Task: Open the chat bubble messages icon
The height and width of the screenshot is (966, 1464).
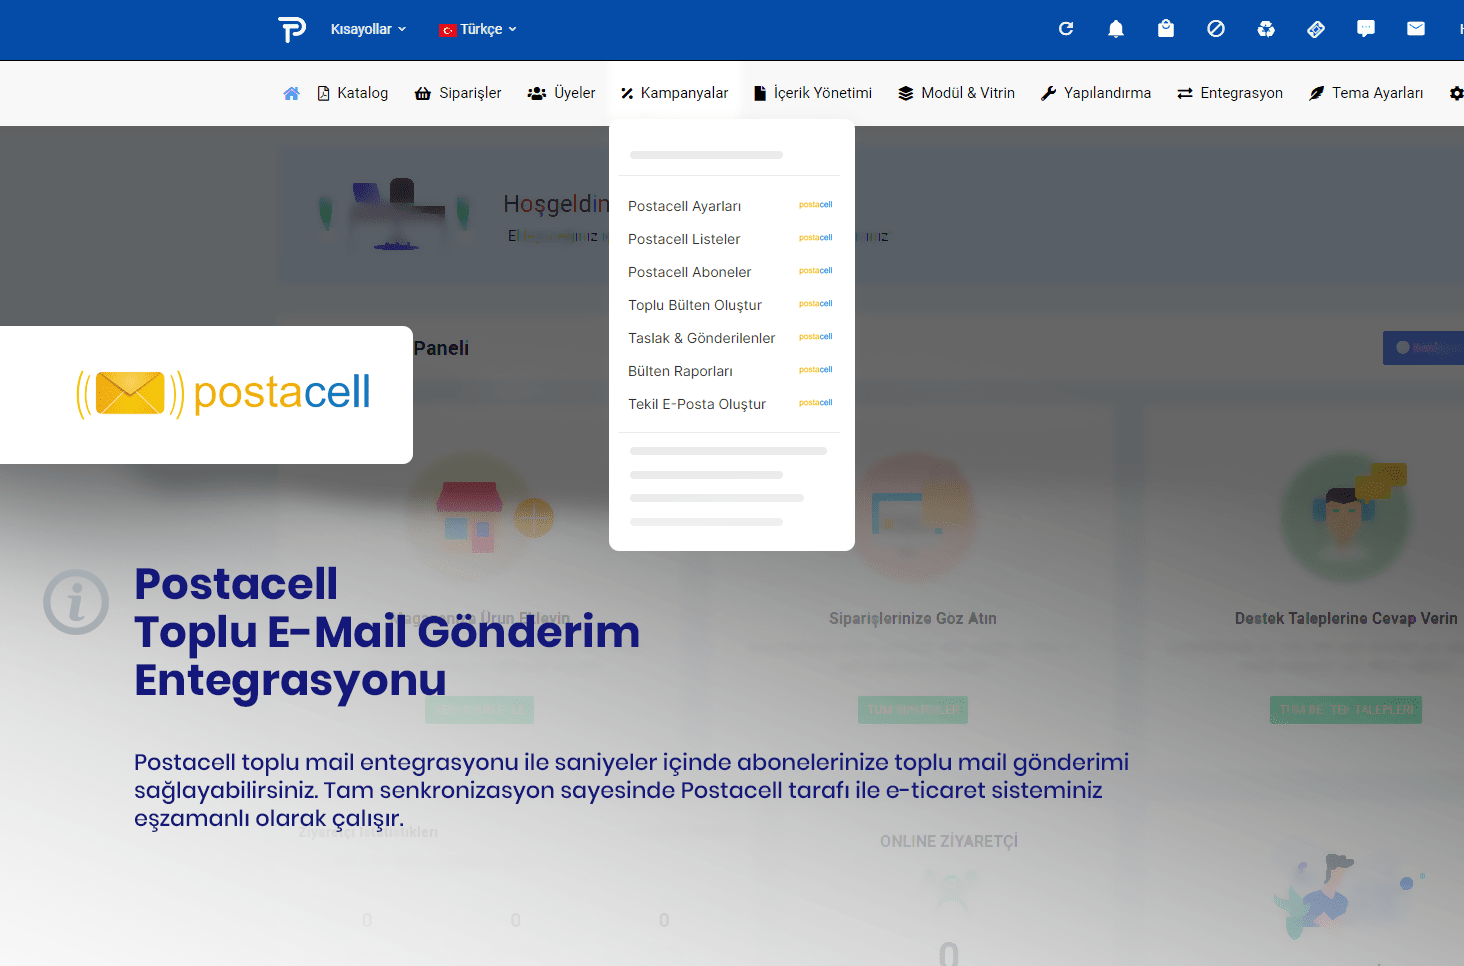Action: (1366, 29)
